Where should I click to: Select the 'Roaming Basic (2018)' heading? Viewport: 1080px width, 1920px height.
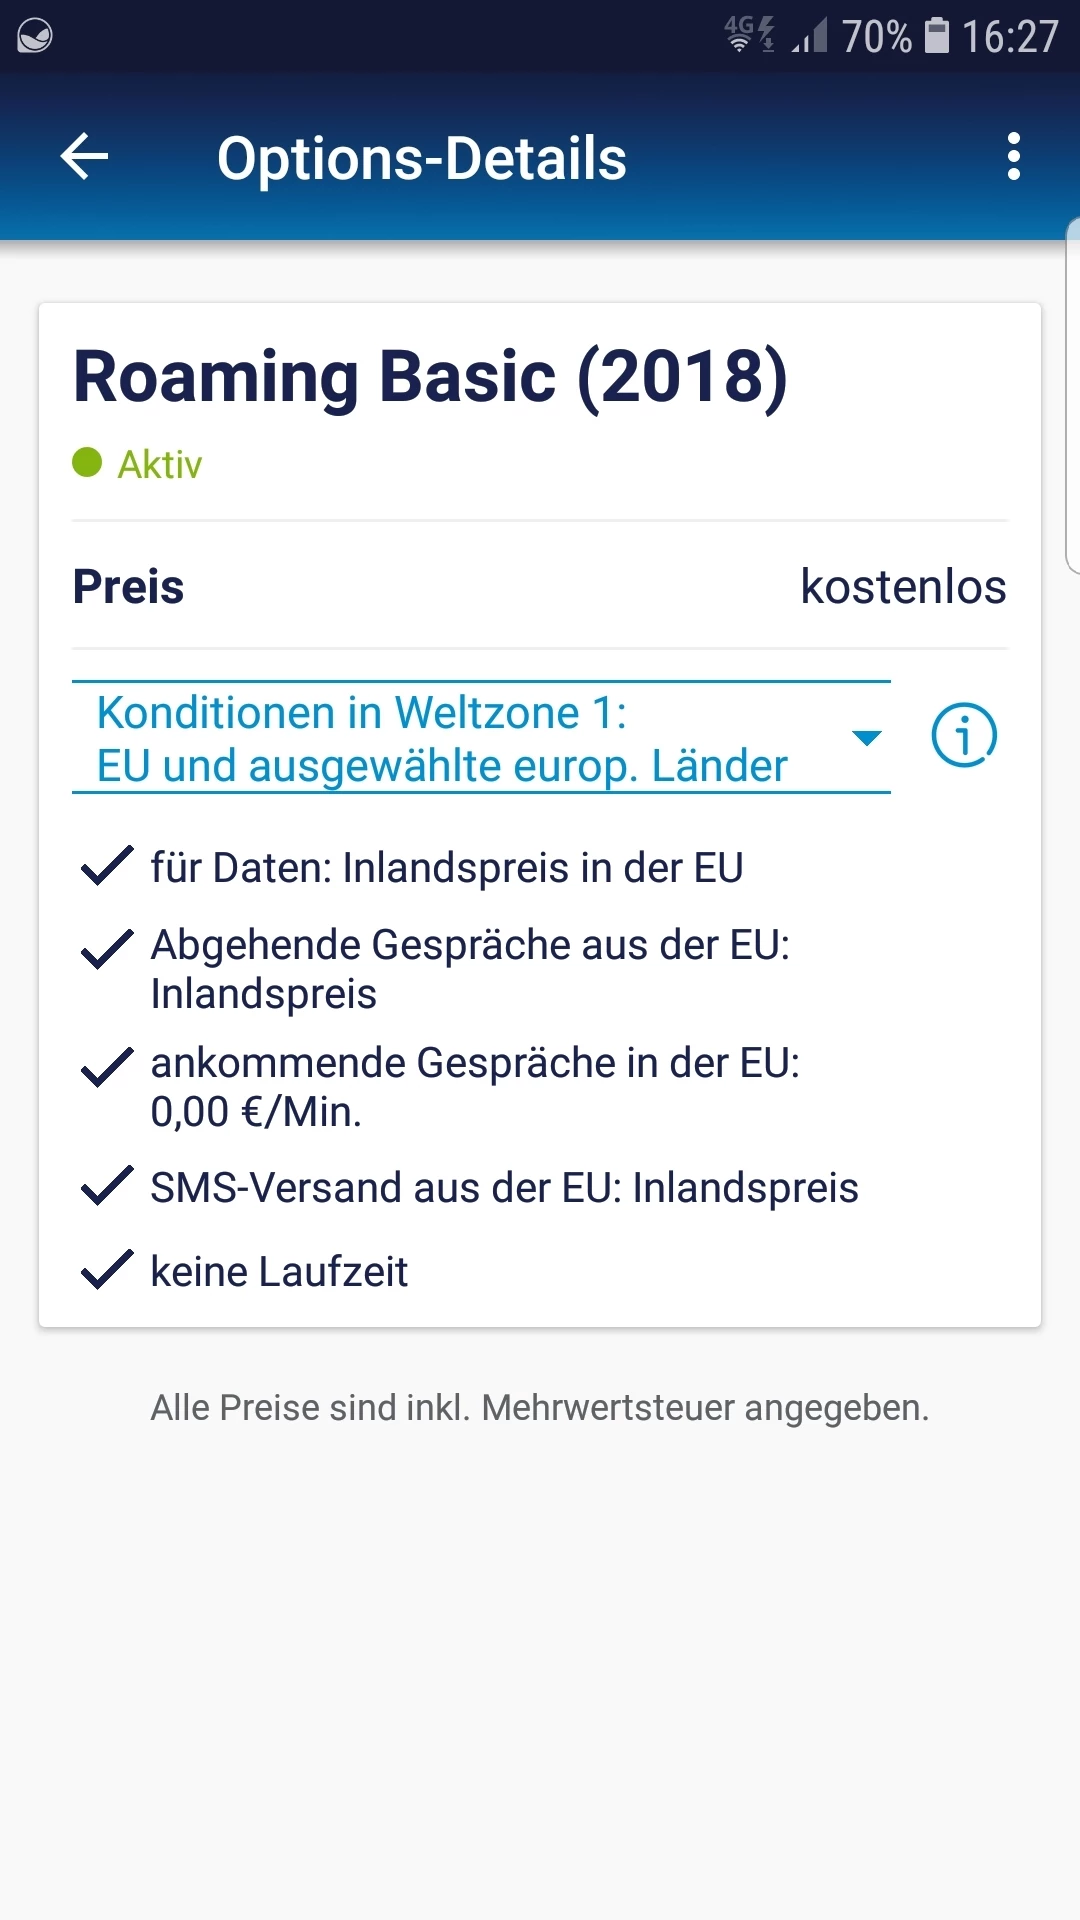430,377
